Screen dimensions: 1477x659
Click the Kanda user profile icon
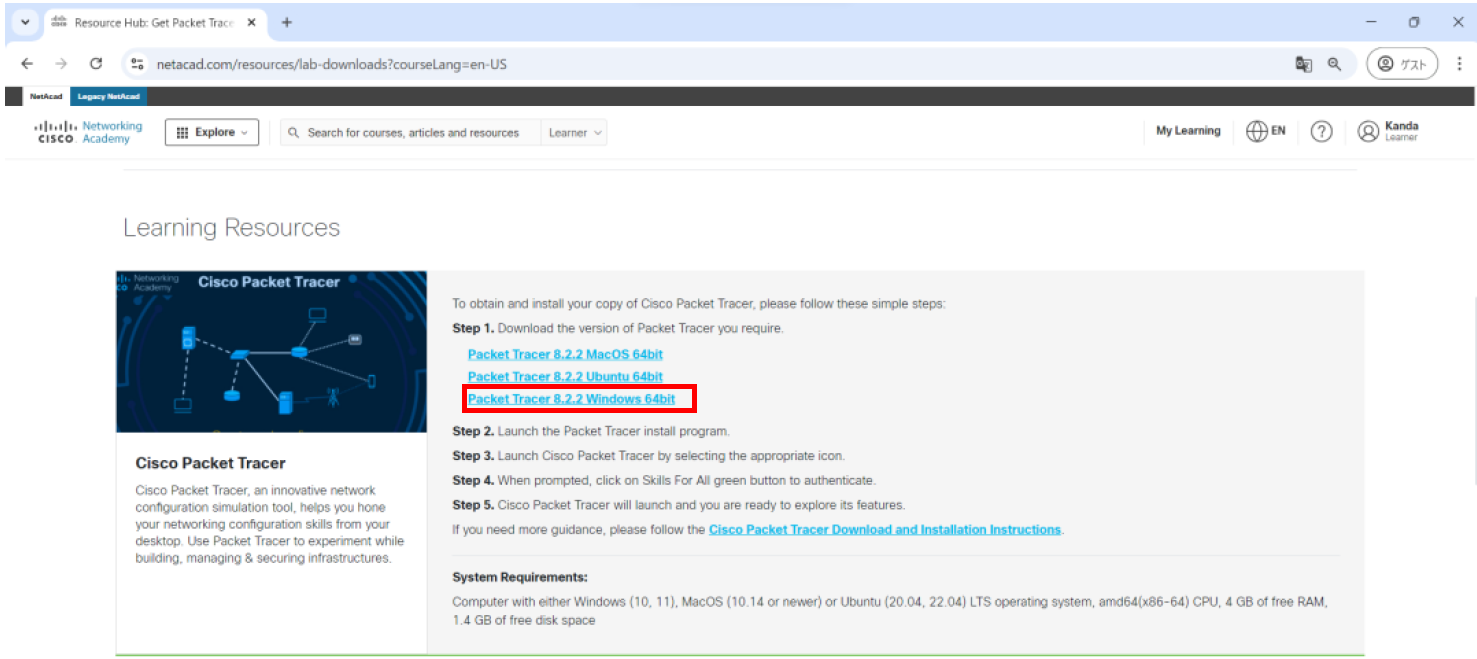pos(1368,132)
